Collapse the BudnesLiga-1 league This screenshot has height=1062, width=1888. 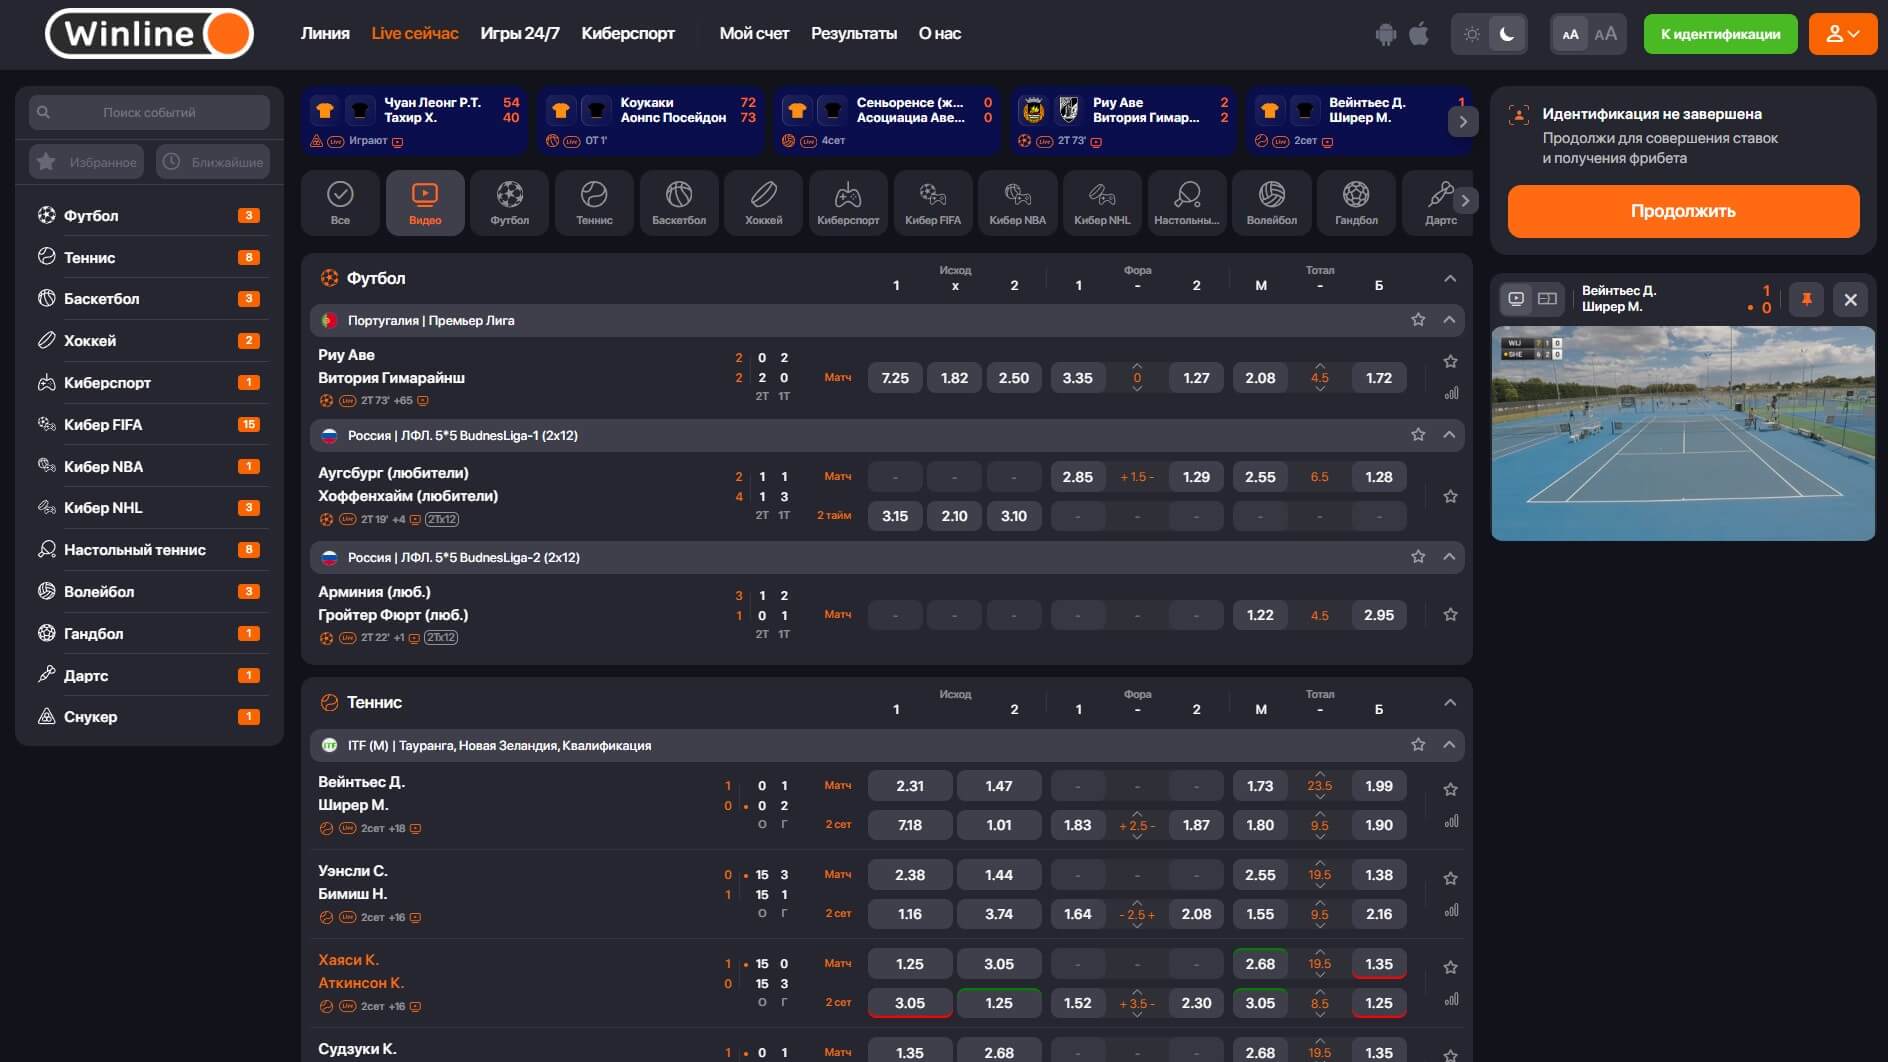(1449, 435)
